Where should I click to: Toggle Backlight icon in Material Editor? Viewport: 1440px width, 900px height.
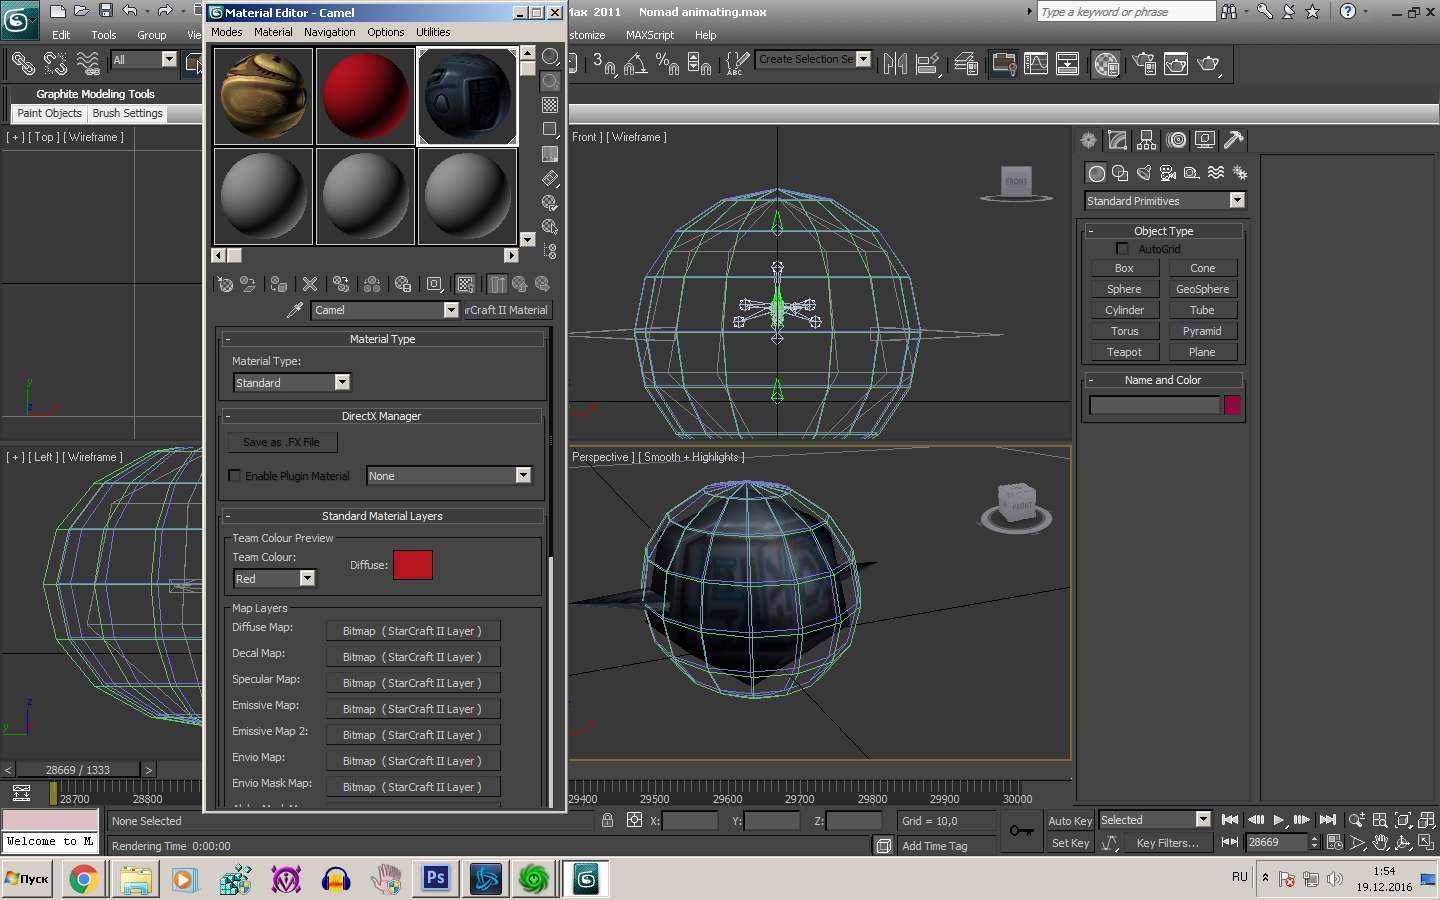tap(550, 81)
